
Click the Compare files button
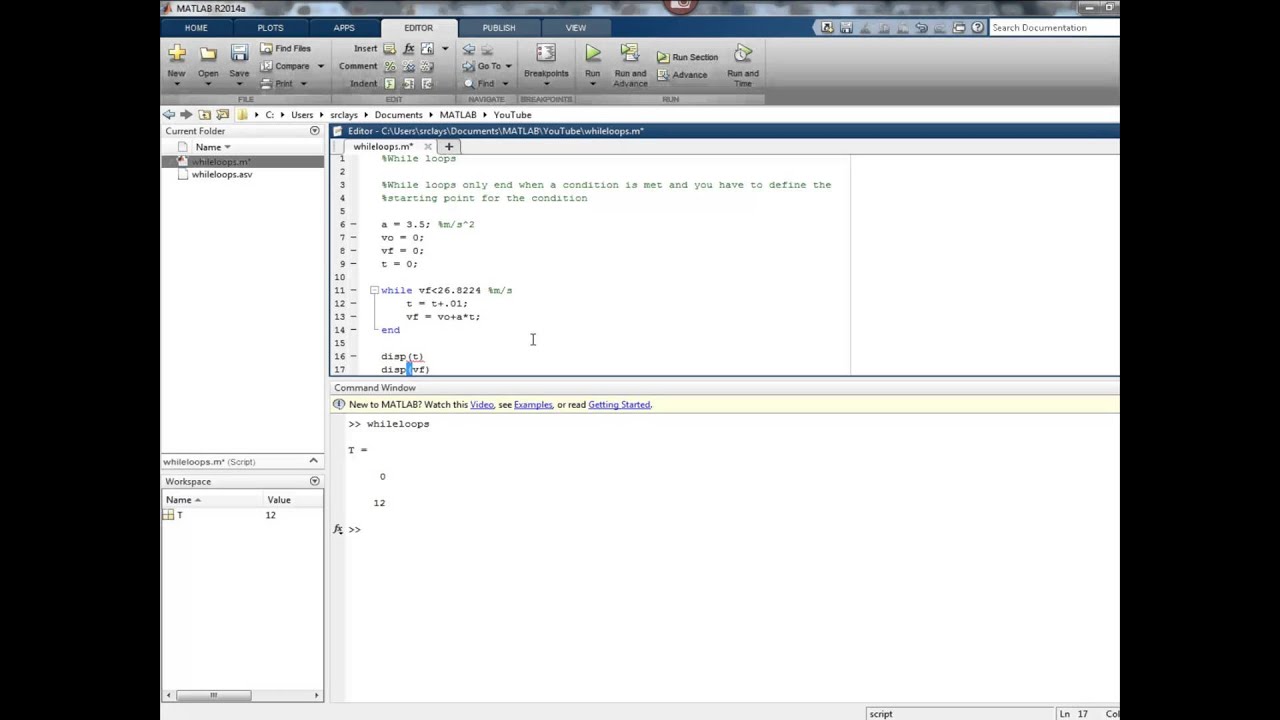[x=285, y=66]
